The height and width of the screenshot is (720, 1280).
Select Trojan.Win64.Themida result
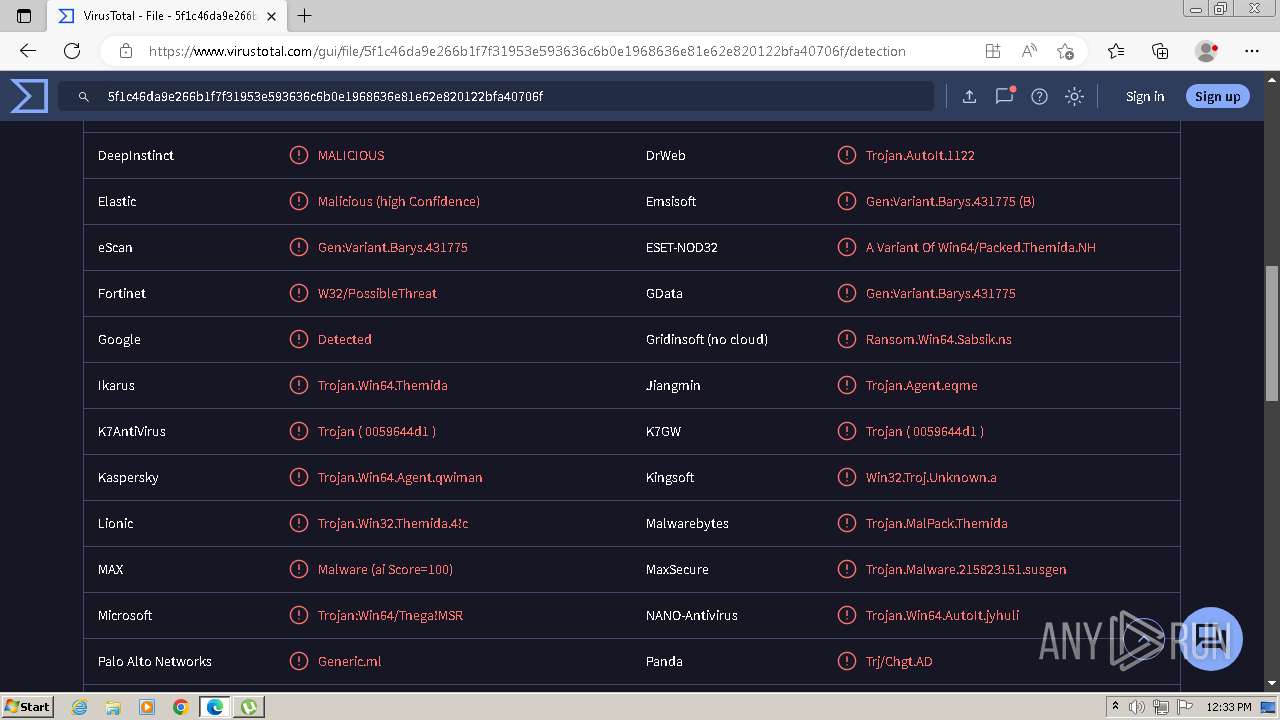[x=383, y=385]
